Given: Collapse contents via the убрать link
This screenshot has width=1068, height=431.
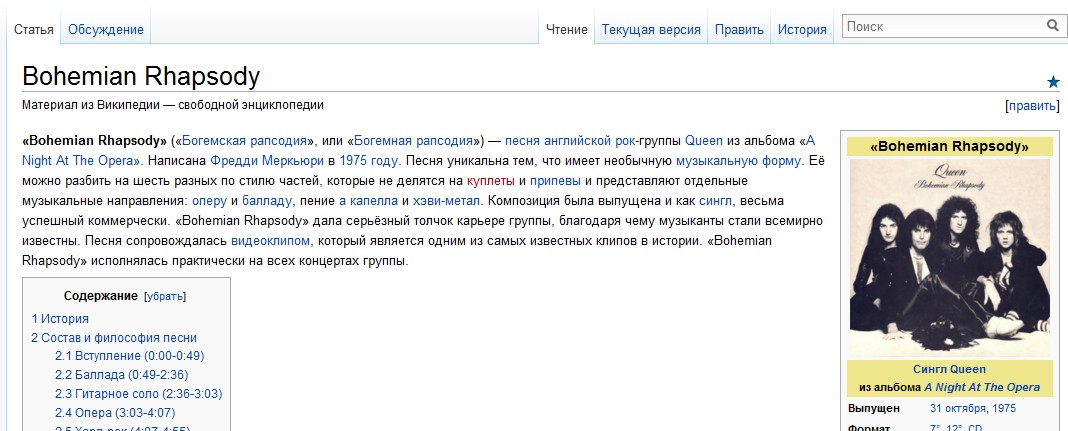Looking at the screenshot, I should tap(164, 296).
